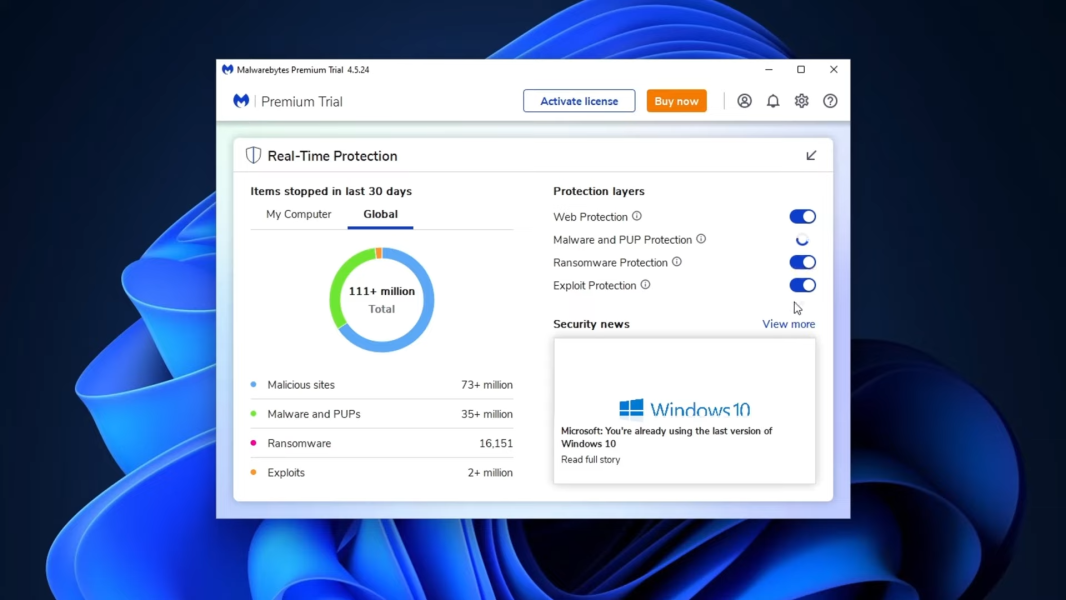
Task: Select the Ransomware row
Action: pyautogui.click(x=381, y=443)
